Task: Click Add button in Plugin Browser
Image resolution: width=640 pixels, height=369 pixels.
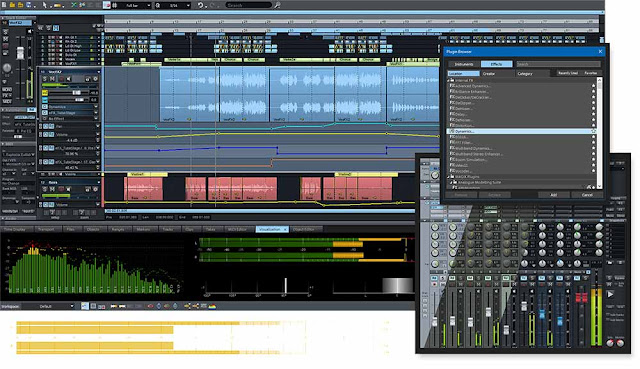Action: (553, 195)
